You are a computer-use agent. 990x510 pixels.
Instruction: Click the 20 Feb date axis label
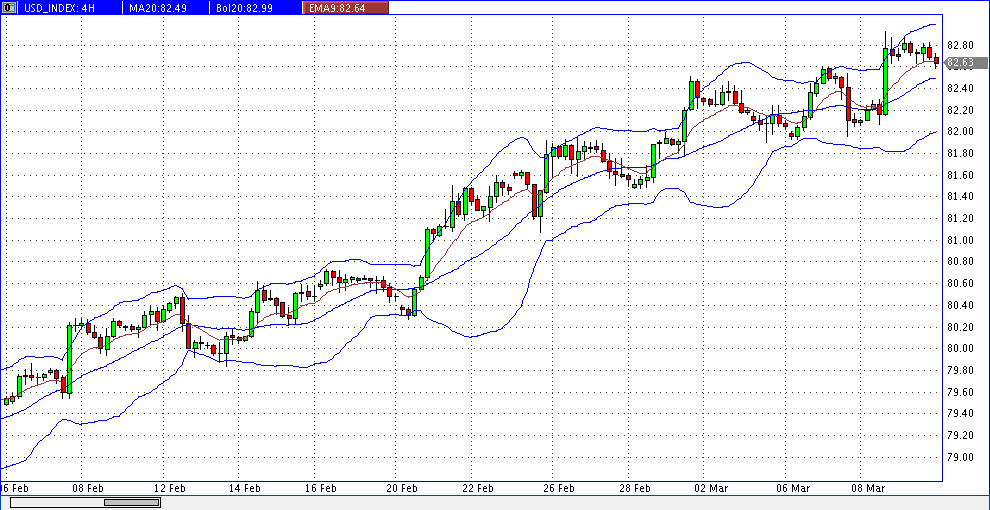point(402,488)
